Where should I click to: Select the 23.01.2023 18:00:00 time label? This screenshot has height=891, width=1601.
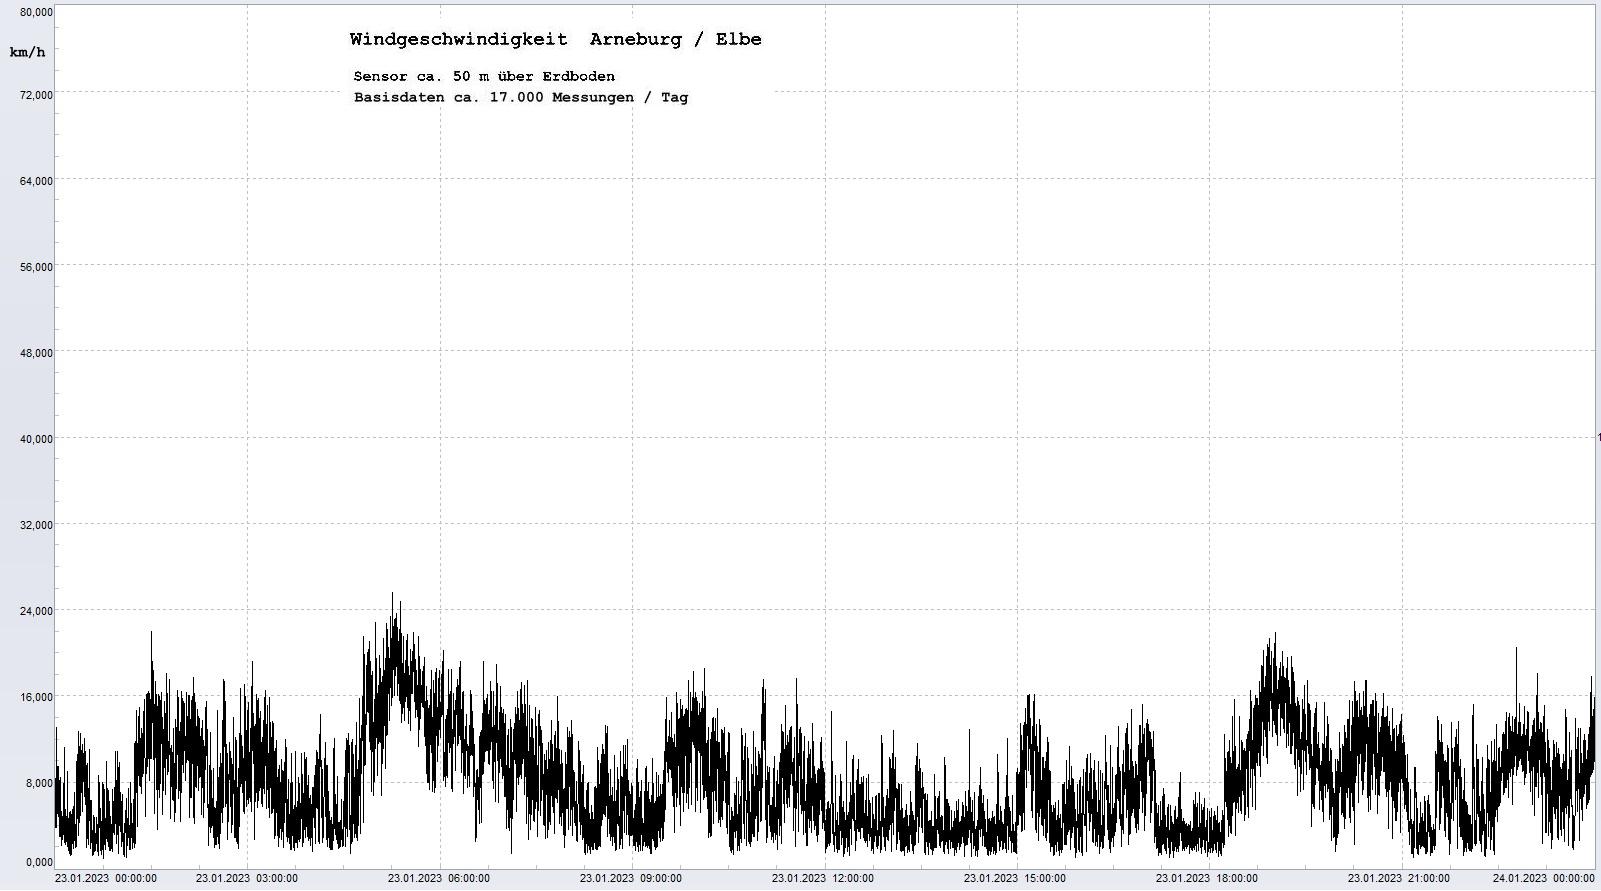pos(1207,879)
